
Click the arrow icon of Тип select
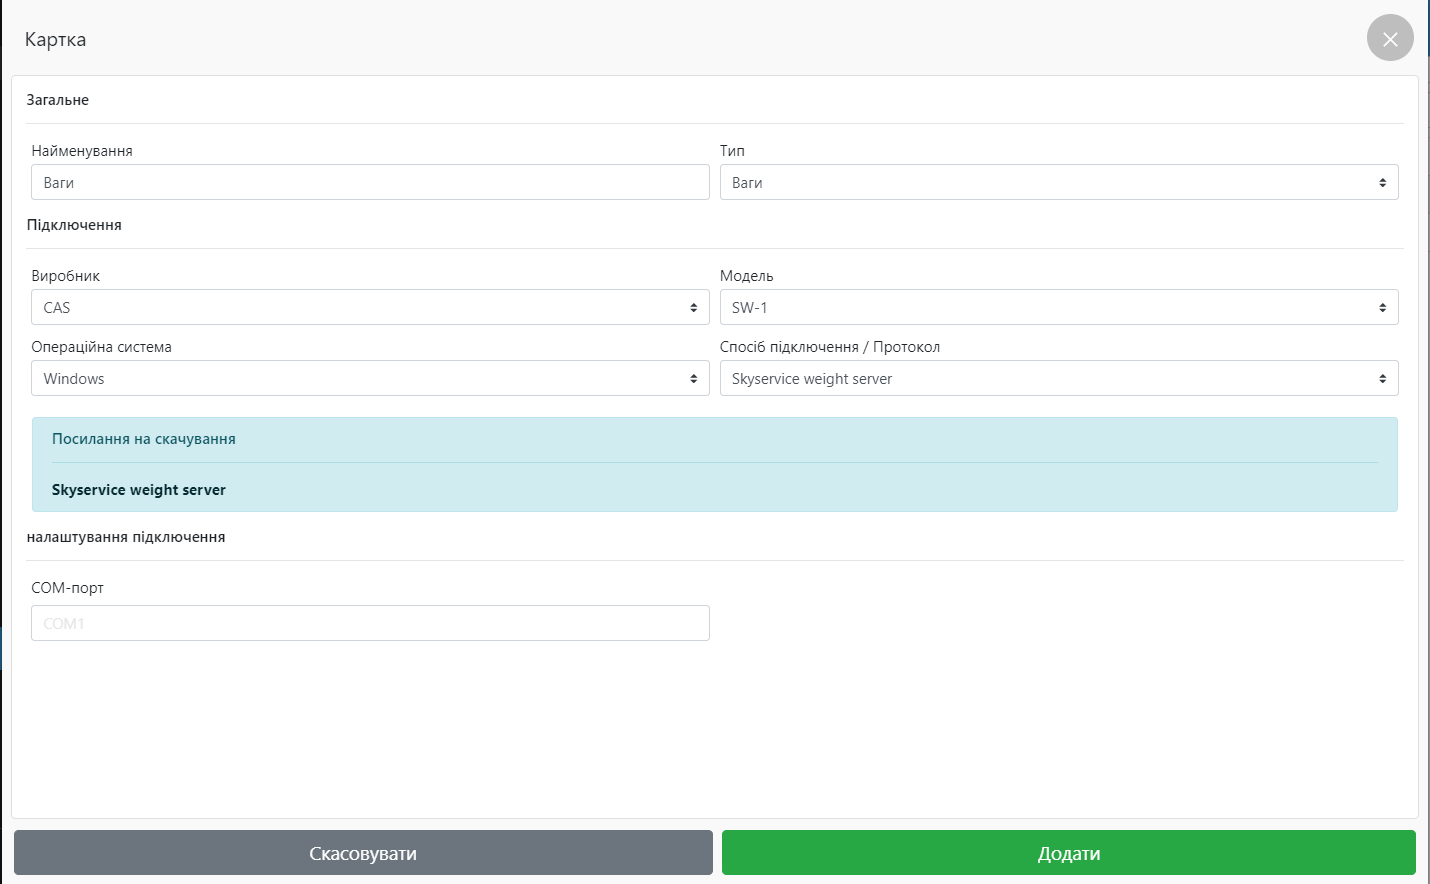[x=1382, y=183]
